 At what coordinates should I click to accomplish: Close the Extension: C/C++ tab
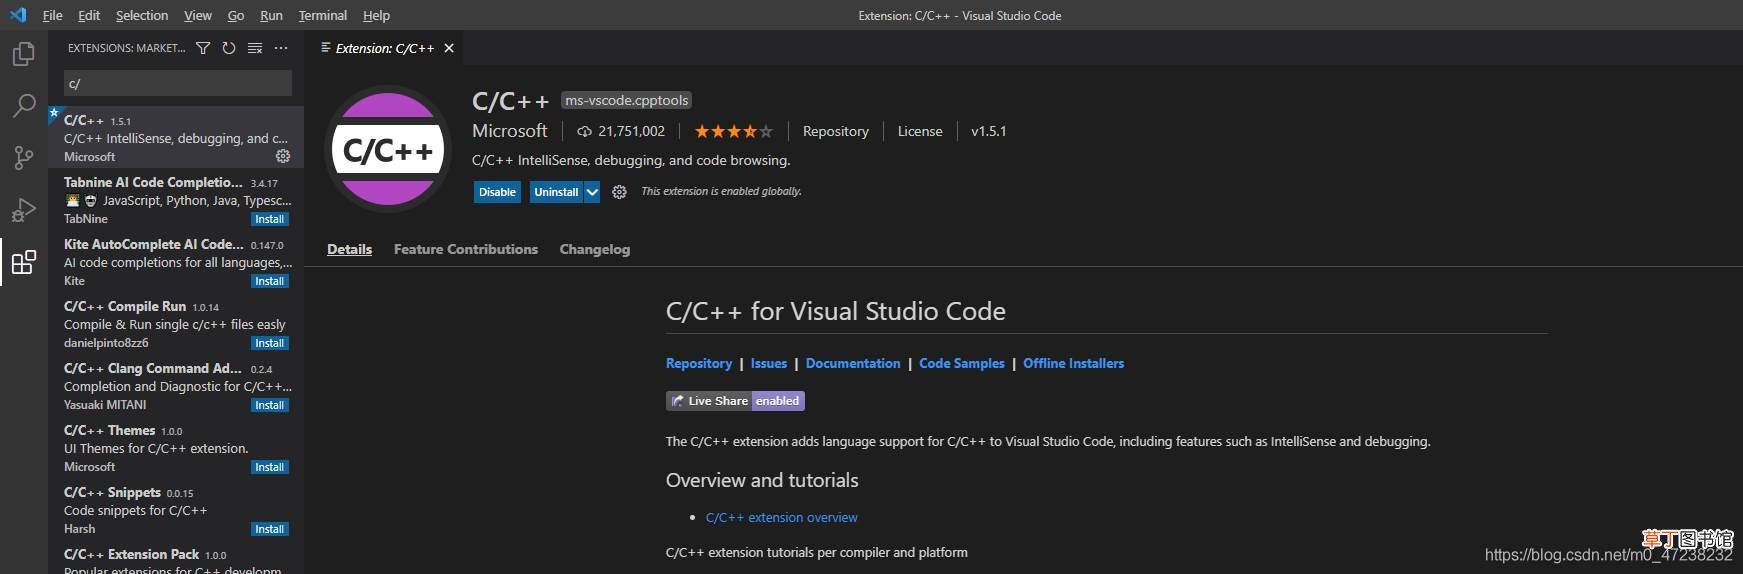(449, 48)
